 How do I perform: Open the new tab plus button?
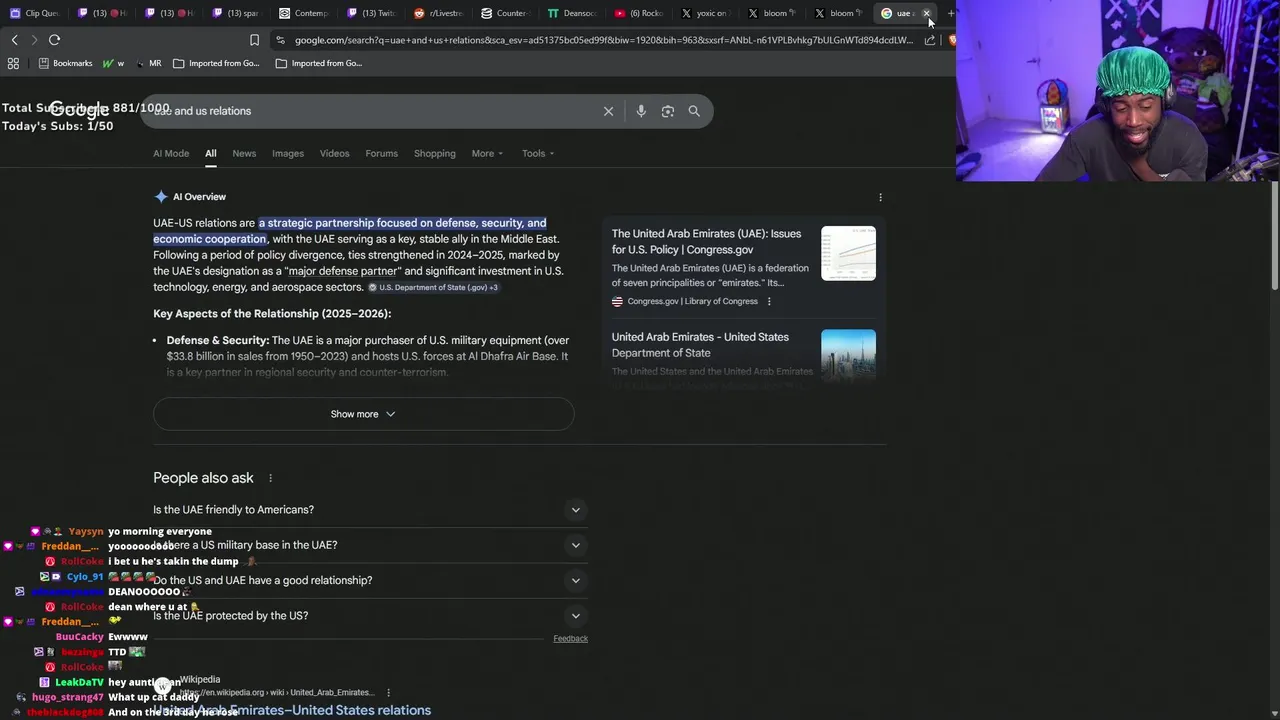pyautogui.click(x=950, y=13)
